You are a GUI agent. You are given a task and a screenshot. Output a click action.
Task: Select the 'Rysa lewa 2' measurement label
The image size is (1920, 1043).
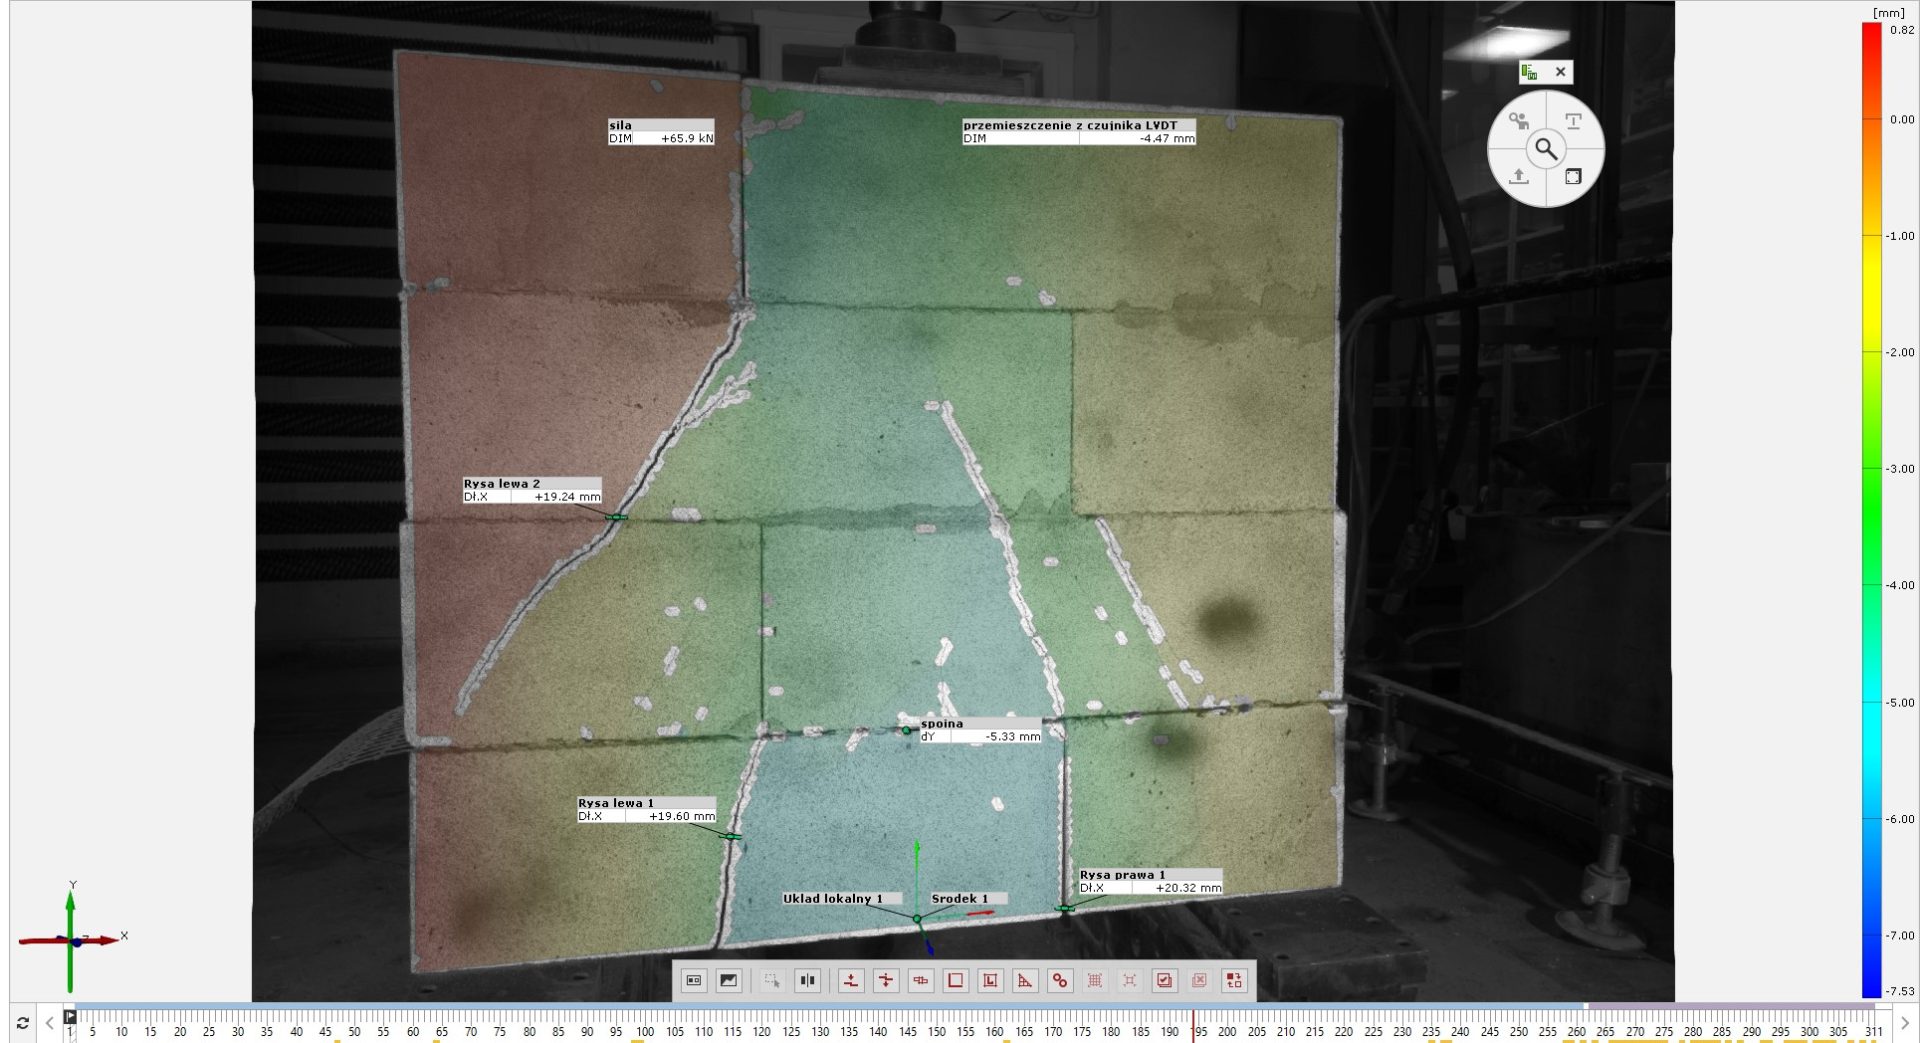532,490
